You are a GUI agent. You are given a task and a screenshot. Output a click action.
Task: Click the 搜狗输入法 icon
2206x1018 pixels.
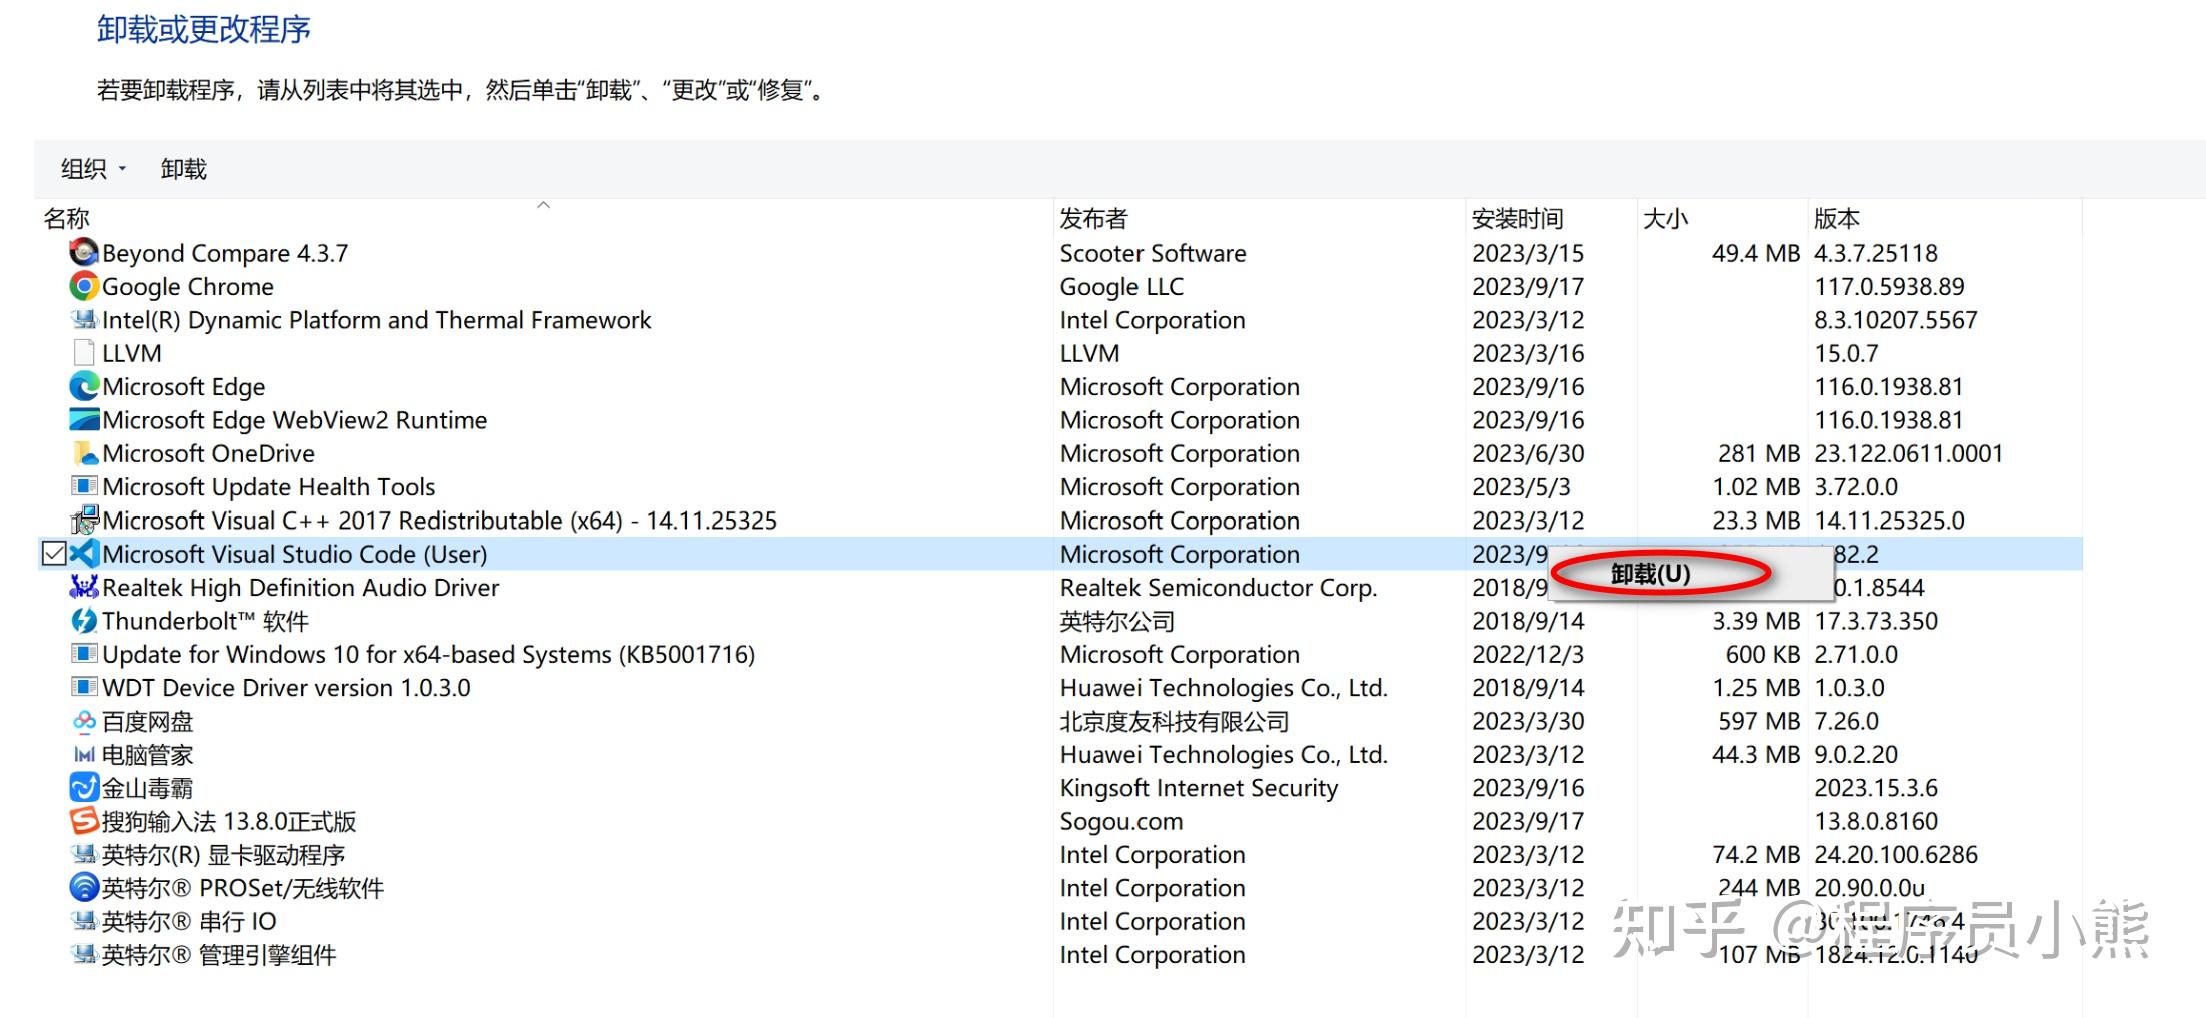point(84,821)
